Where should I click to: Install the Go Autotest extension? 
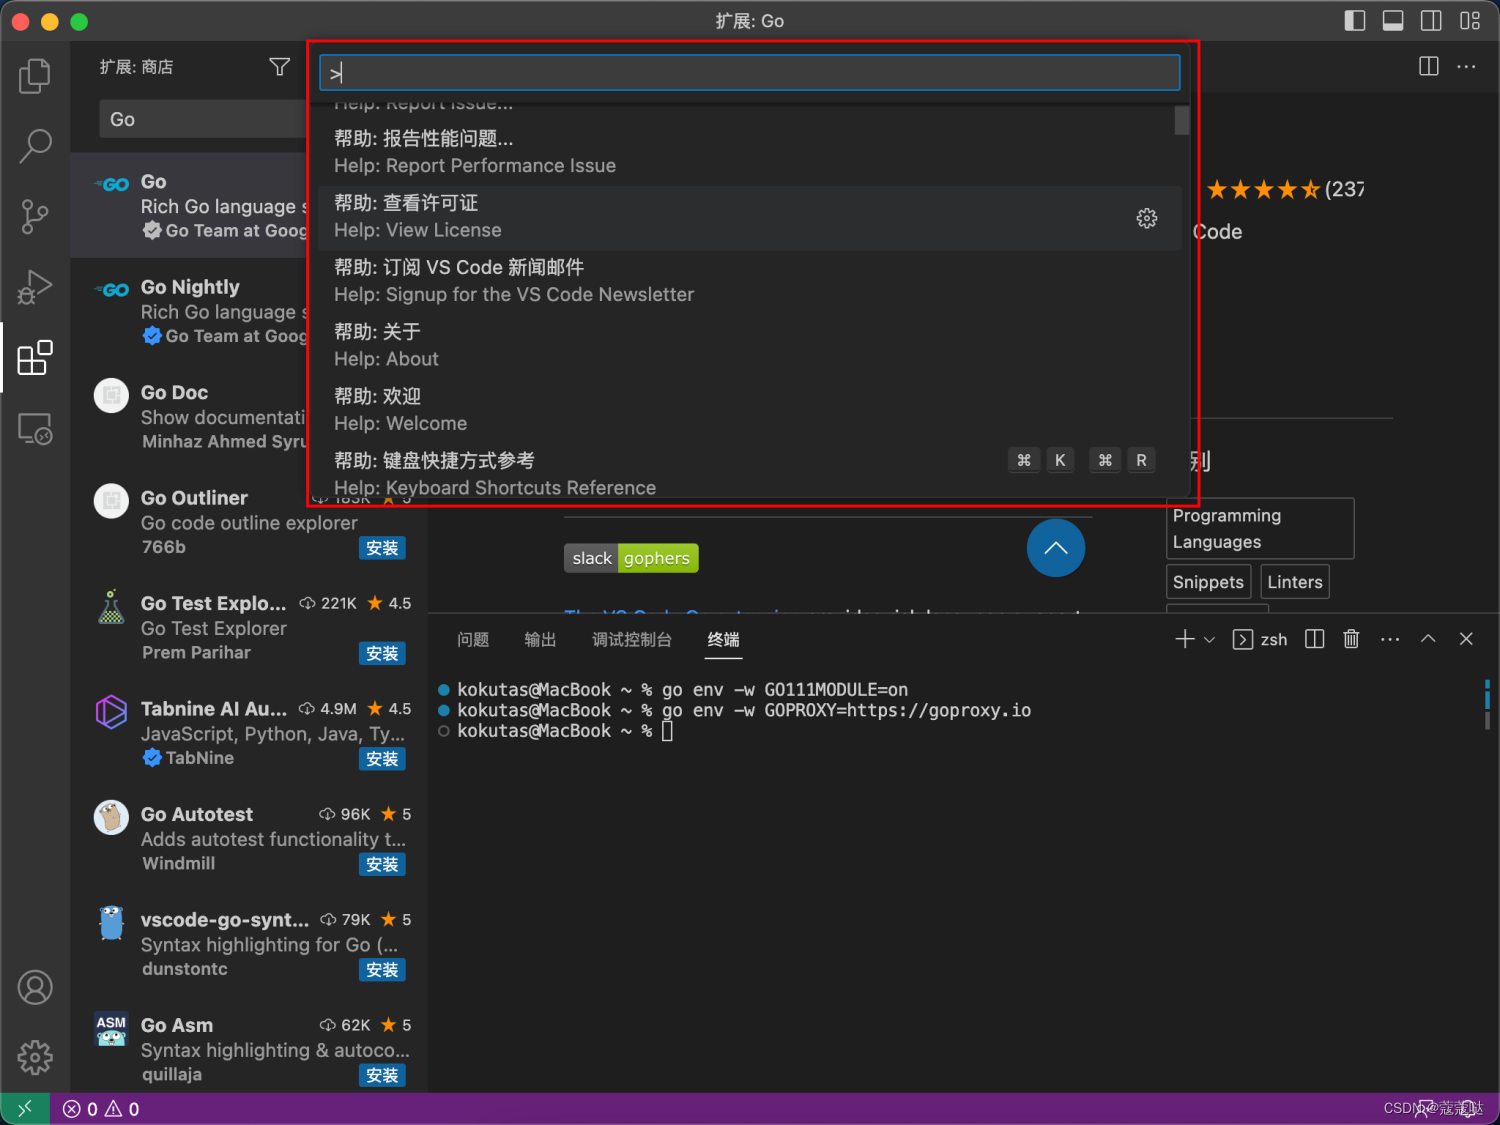tap(382, 864)
